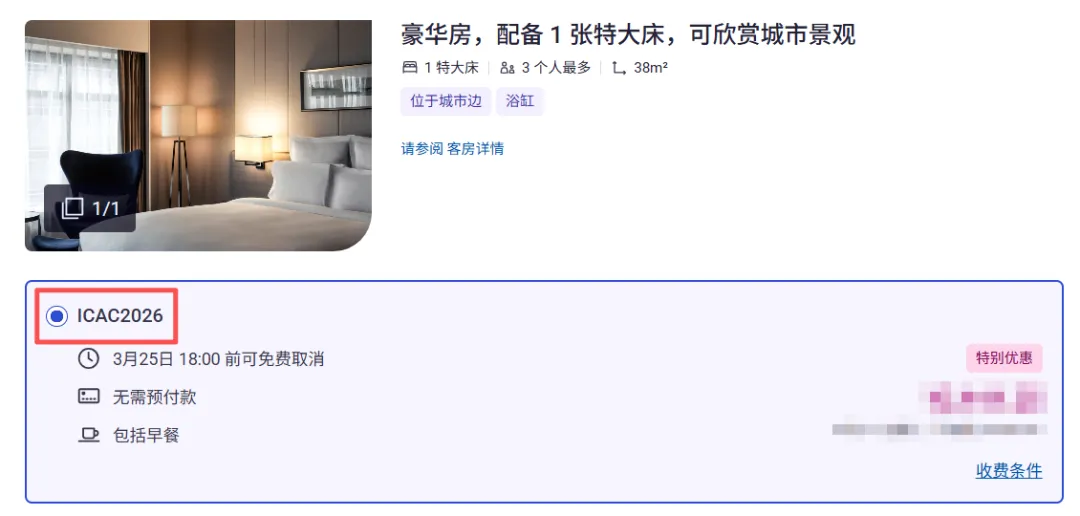The height and width of the screenshot is (516, 1080).
Task: Click the guests icon beside 3 个人最多
Action: coord(508,68)
